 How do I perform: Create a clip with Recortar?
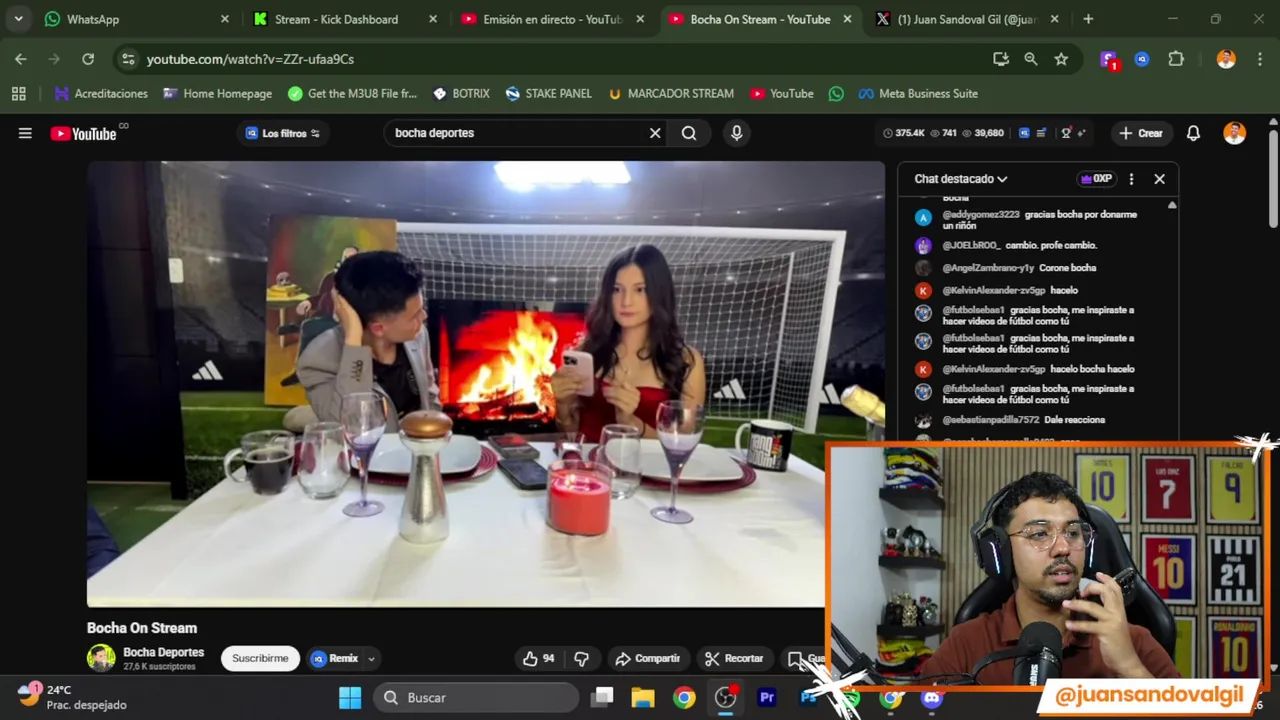click(x=734, y=658)
